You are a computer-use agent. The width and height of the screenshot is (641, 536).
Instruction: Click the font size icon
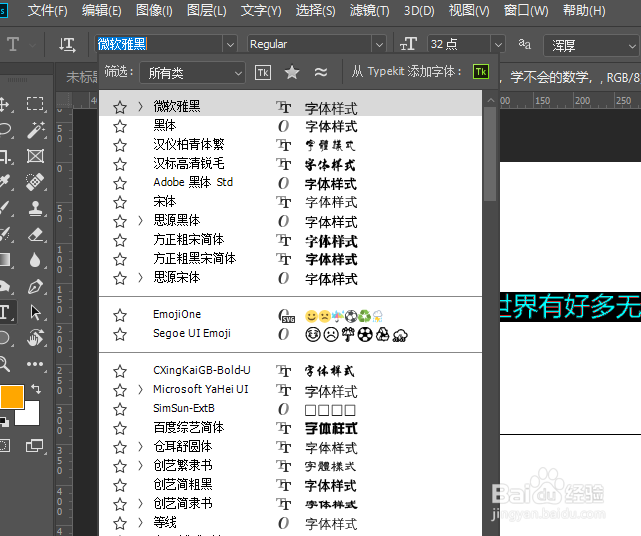click(x=408, y=44)
